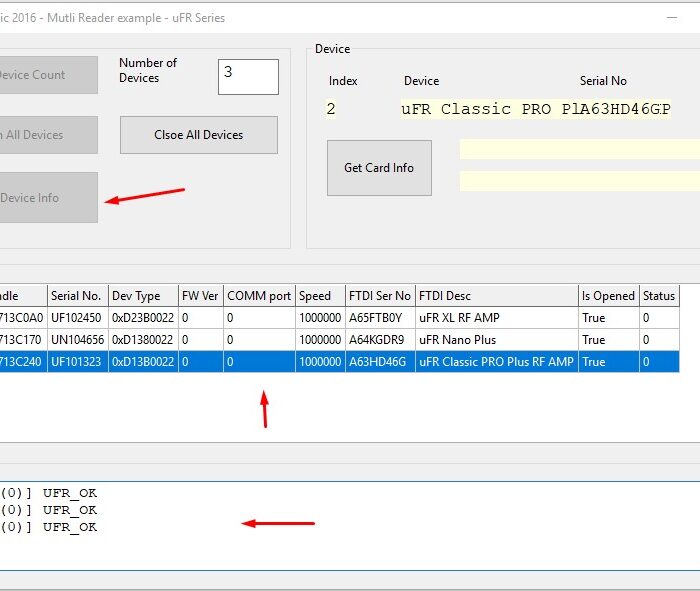Screen dimensions: 700x591
Task: Click the disabled Device Count button
Action: tap(48, 75)
